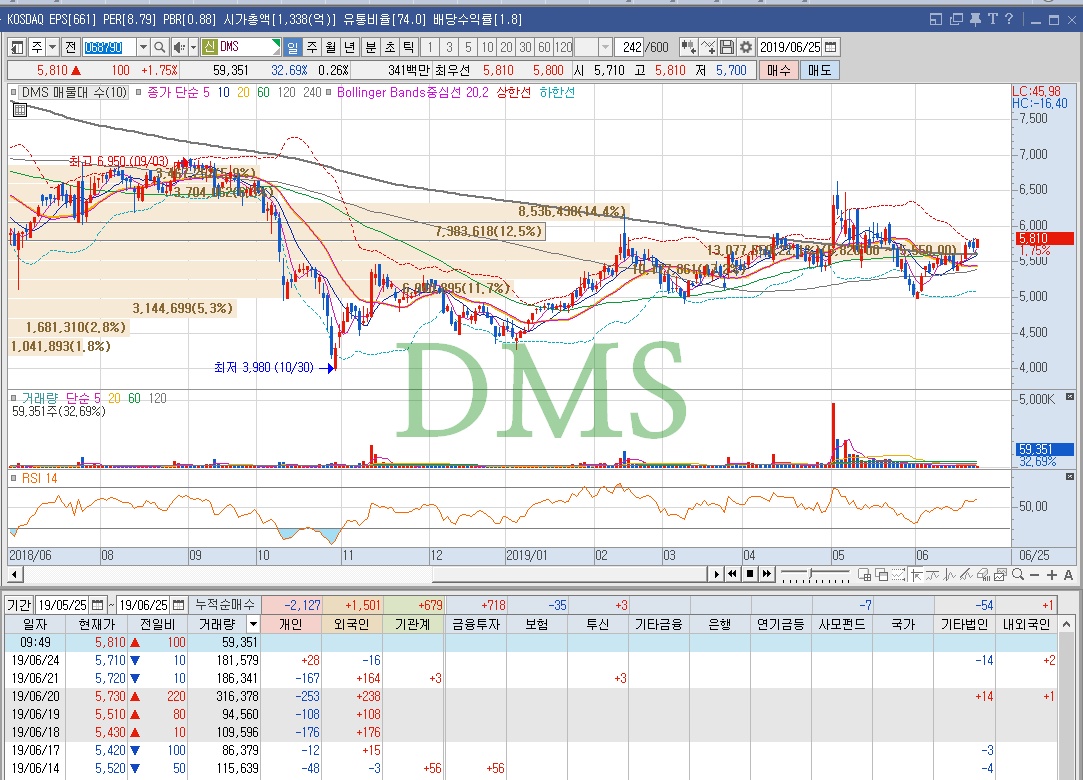This screenshot has height=780, width=1083.
Task: Click the 누적순매수 button
Action: click(x=224, y=605)
